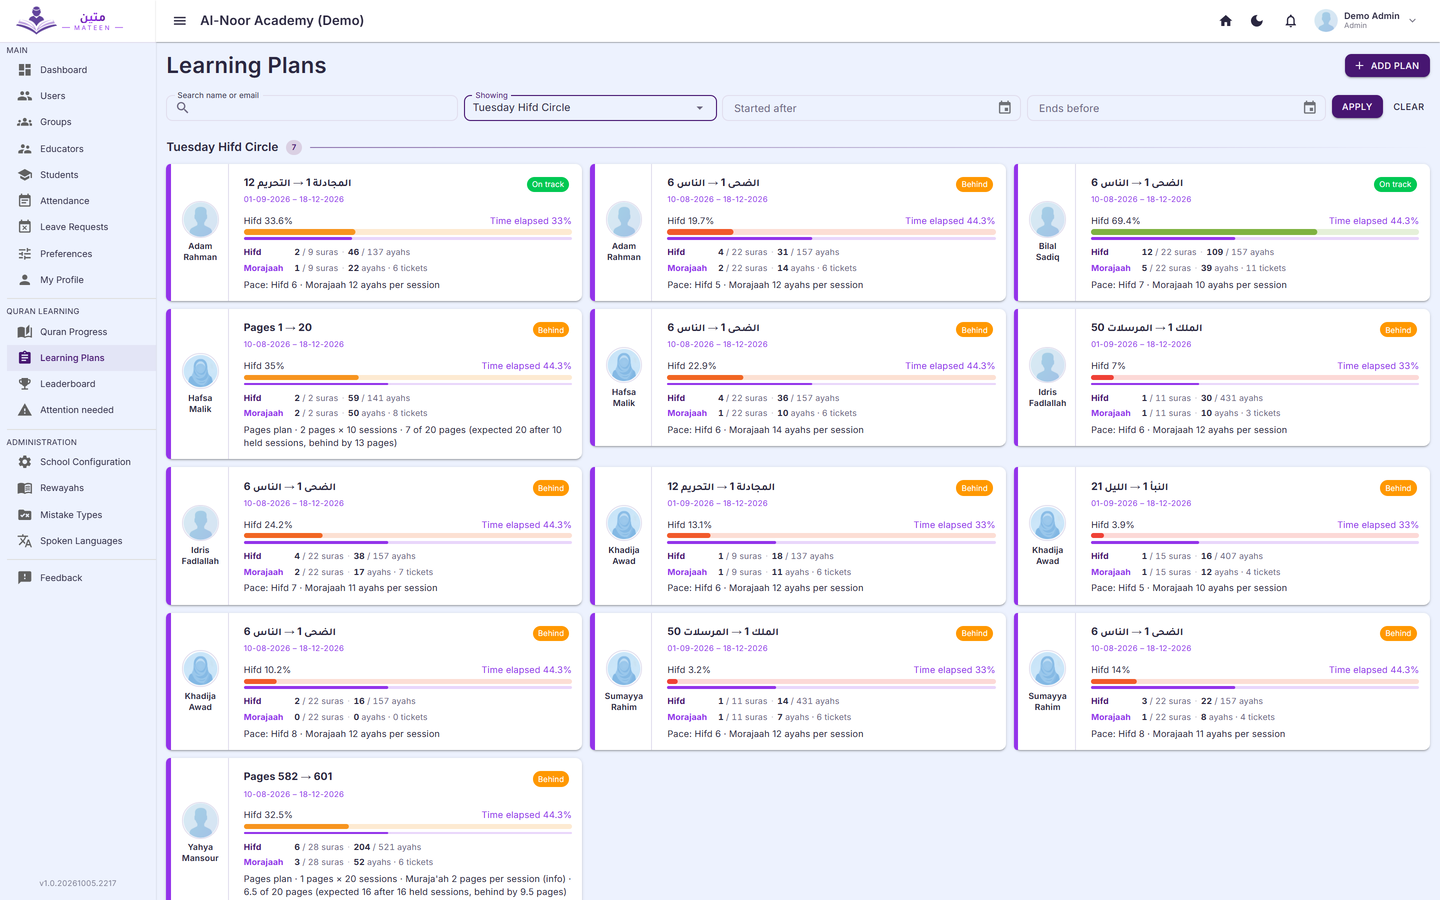Click the Search name or email field
Viewport: 1440px width, 900px height.
[312, 108]
